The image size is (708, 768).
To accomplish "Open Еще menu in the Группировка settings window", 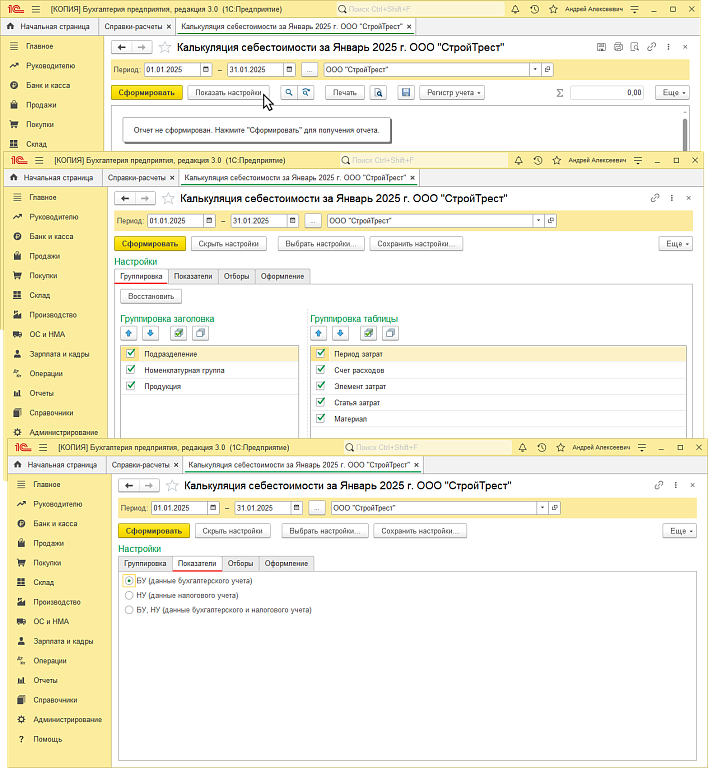I will point(676,243).
